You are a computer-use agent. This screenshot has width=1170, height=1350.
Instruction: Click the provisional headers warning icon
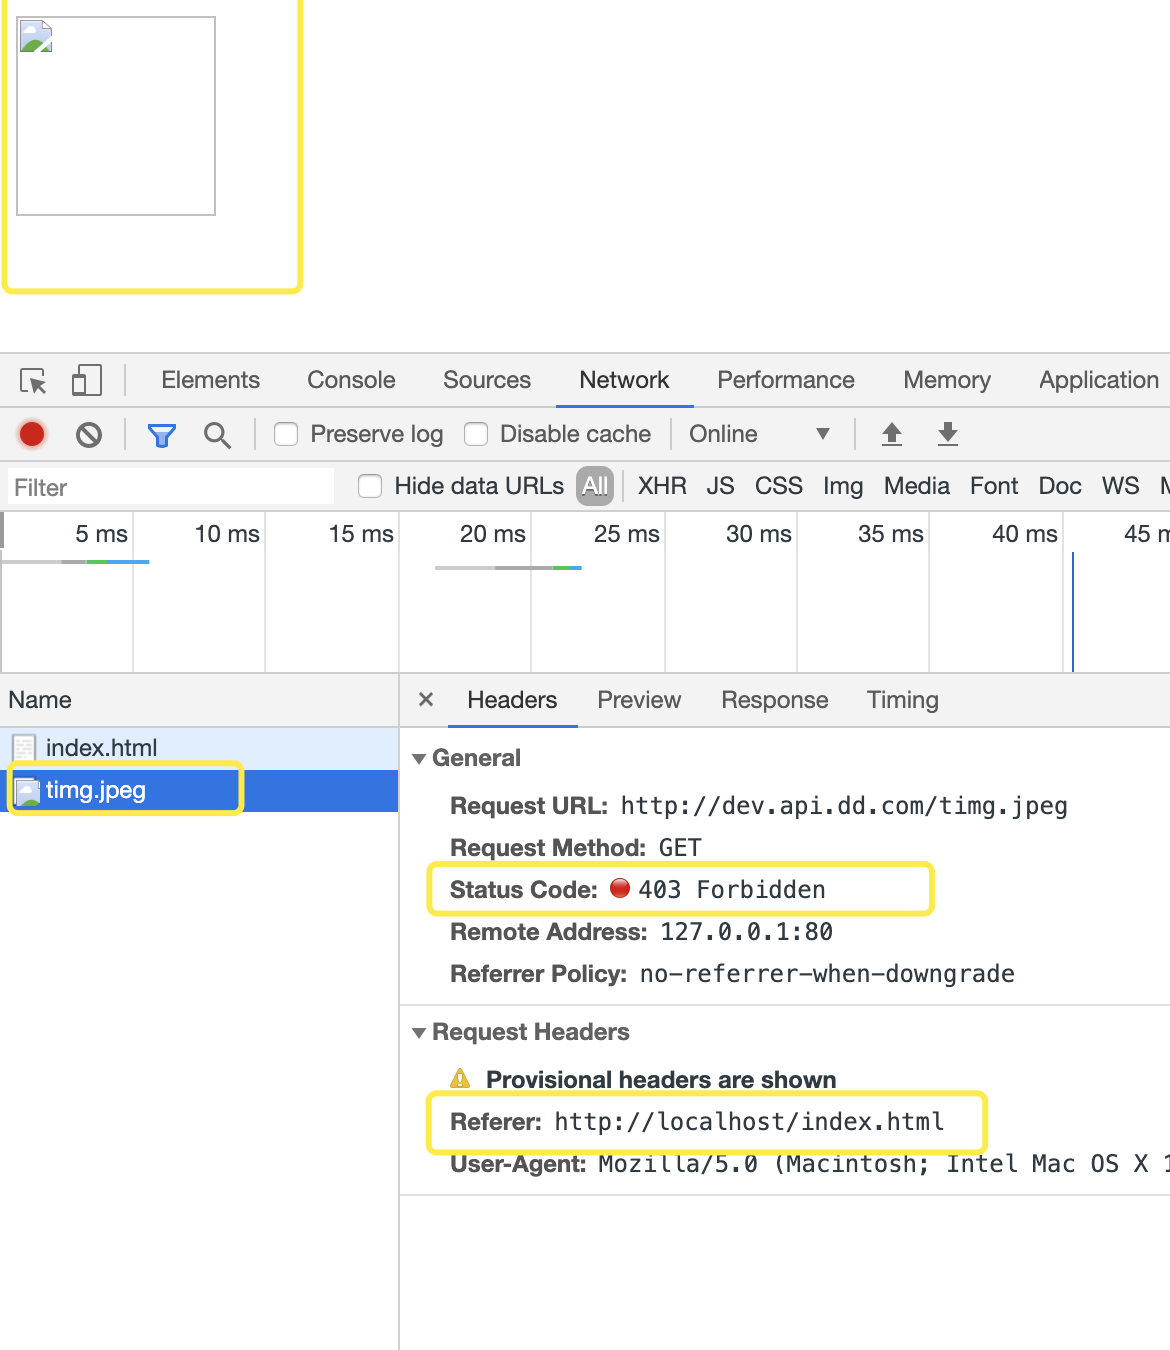point(460,1078)
